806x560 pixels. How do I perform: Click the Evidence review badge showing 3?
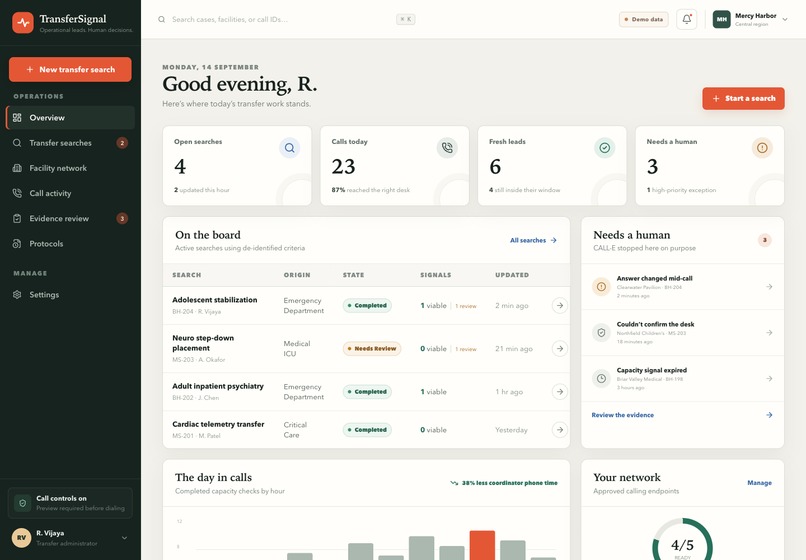click(122, 219)
